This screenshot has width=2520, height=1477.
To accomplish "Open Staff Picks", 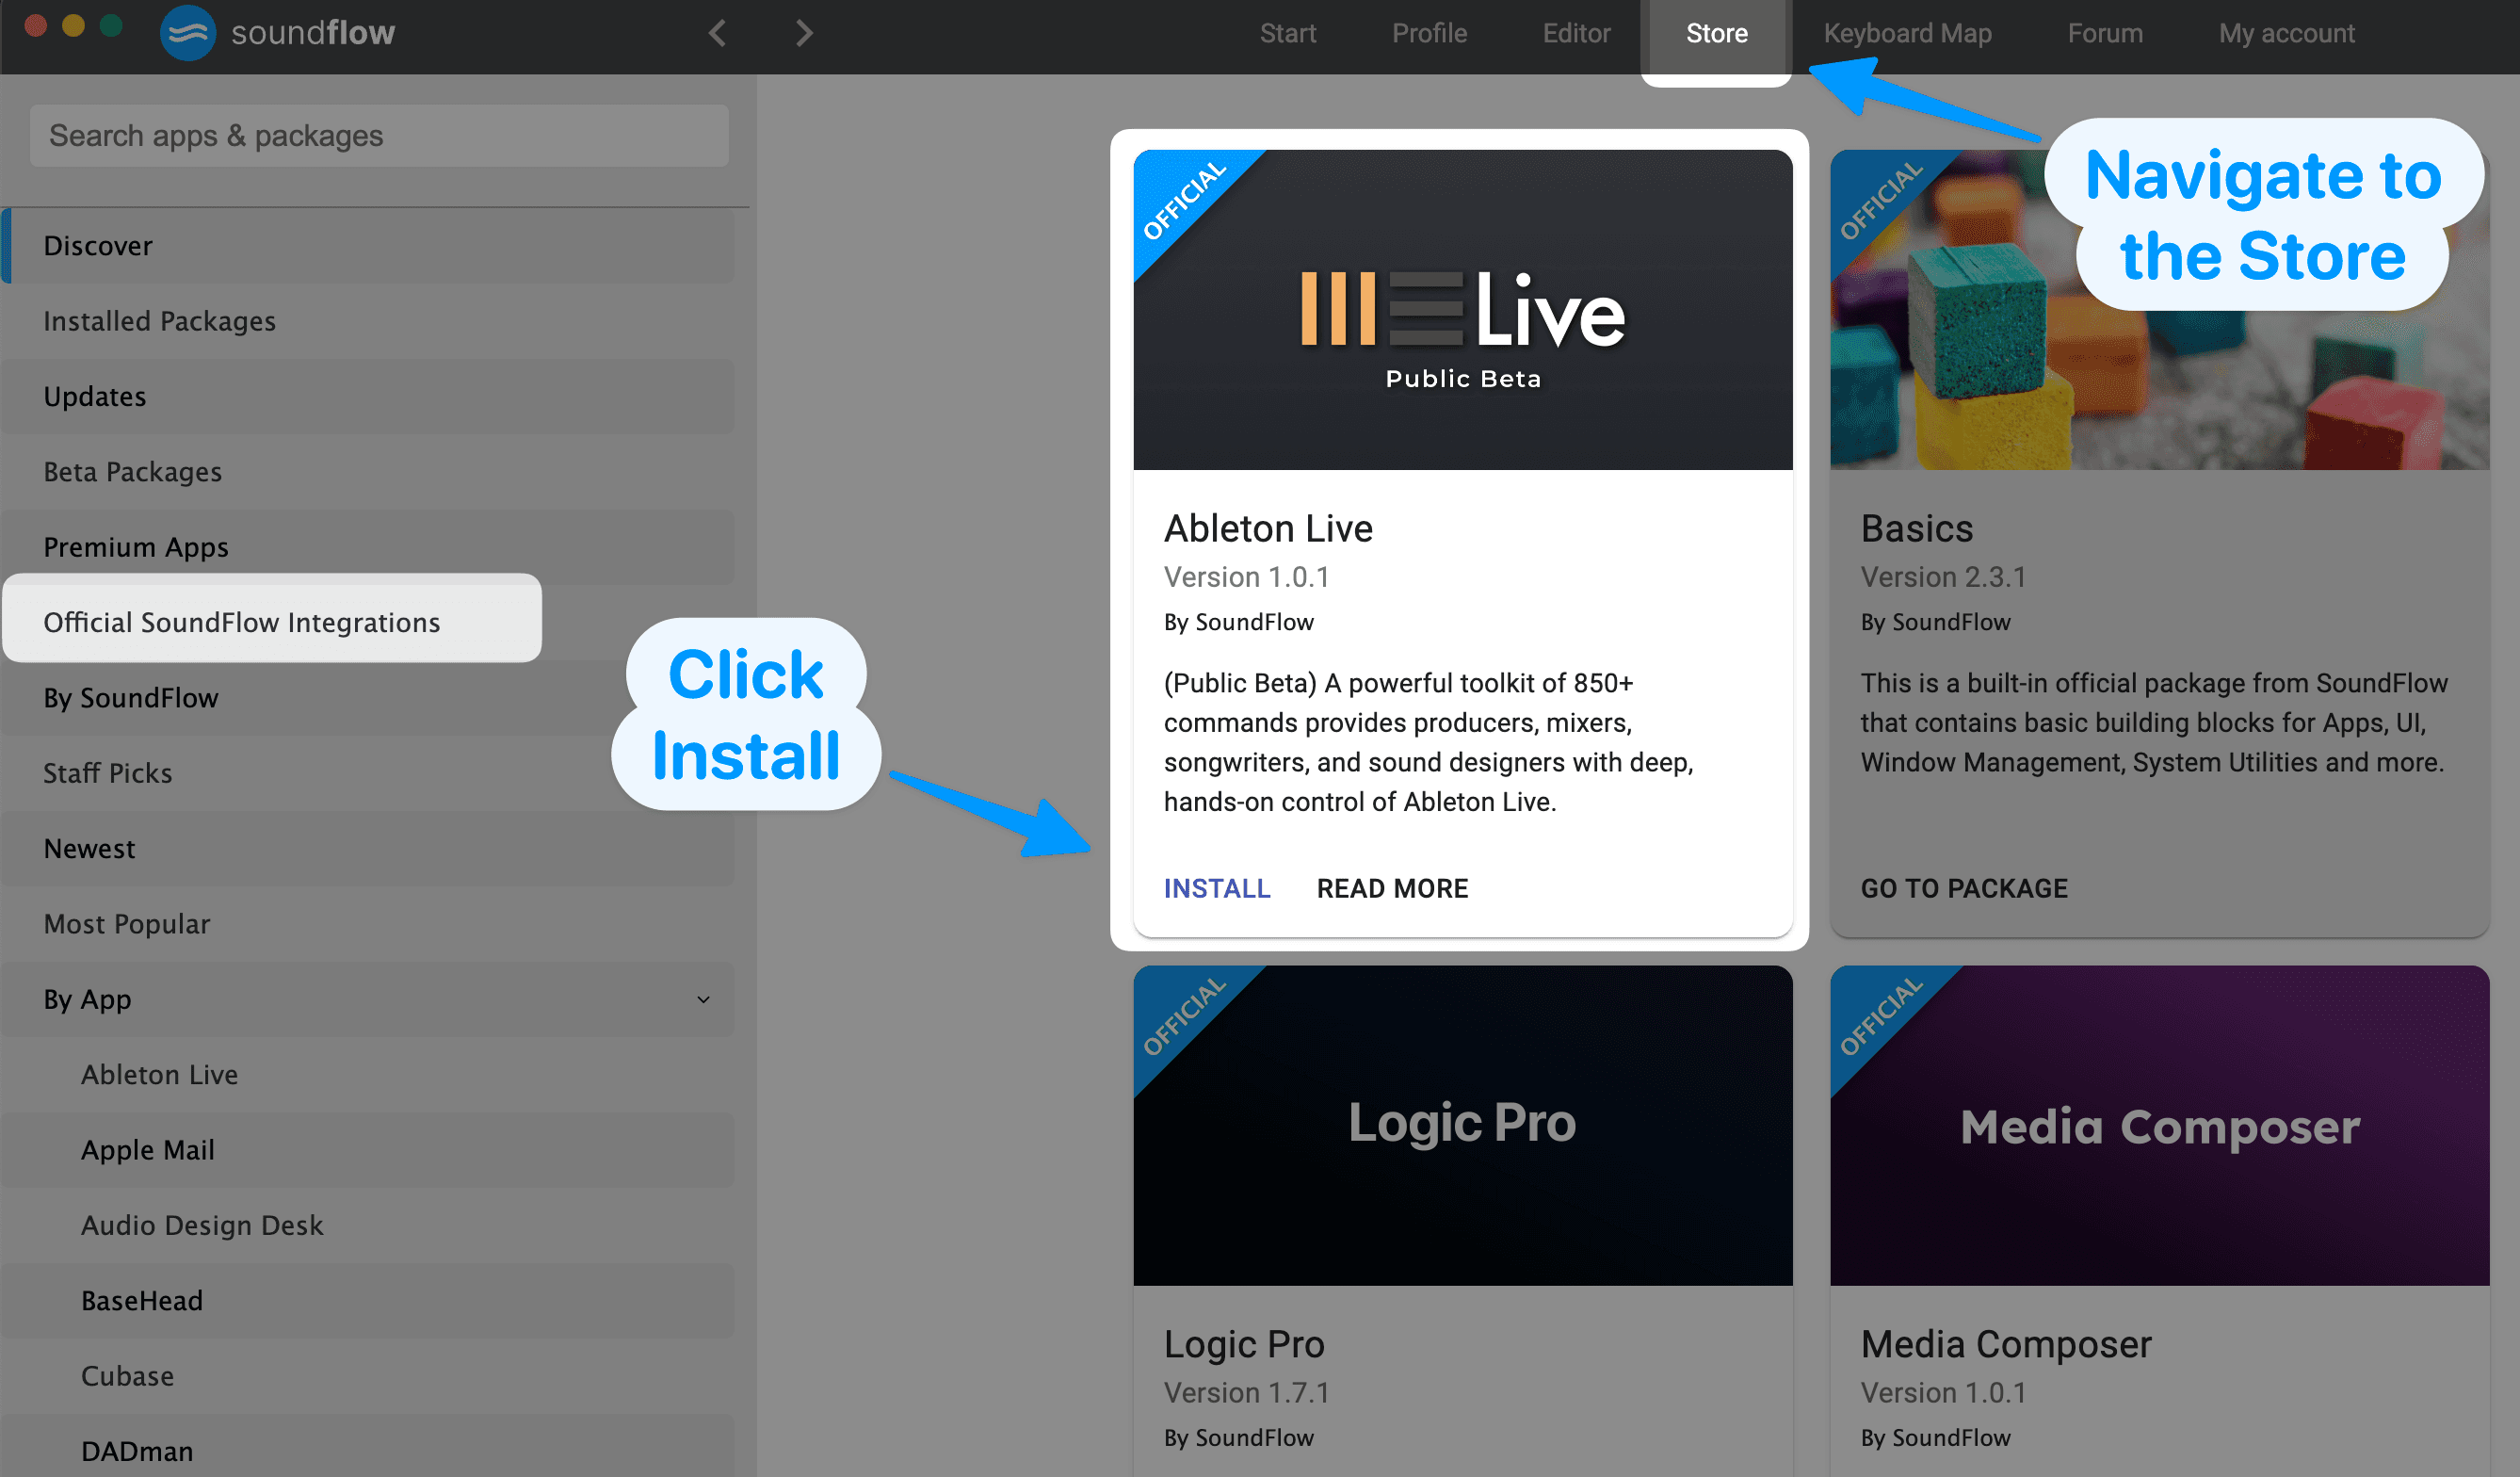I will pyautogui.click(x=368, y=773).
